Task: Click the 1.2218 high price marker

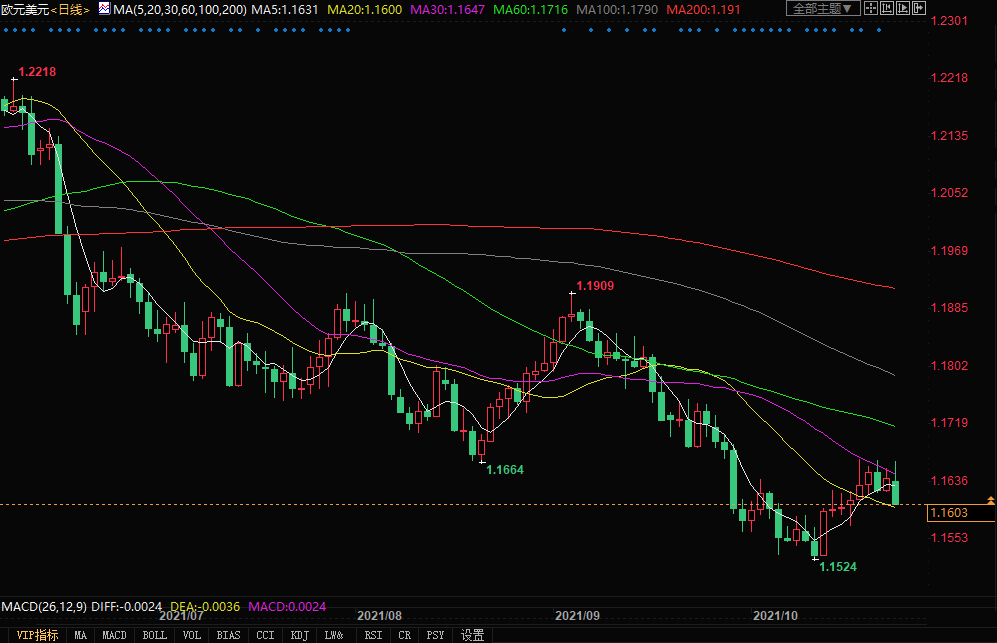Action: [37, 72]
